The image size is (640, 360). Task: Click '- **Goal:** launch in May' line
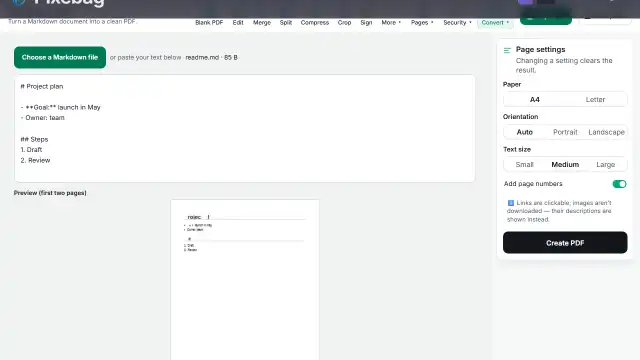click(60, 107)
